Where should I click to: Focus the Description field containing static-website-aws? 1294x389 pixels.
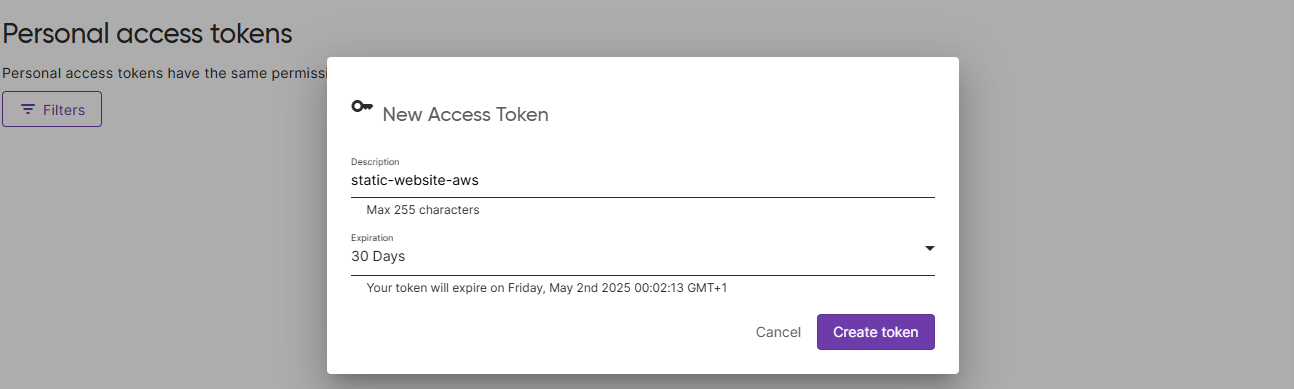pyautogui.click(x=642, y=181)
